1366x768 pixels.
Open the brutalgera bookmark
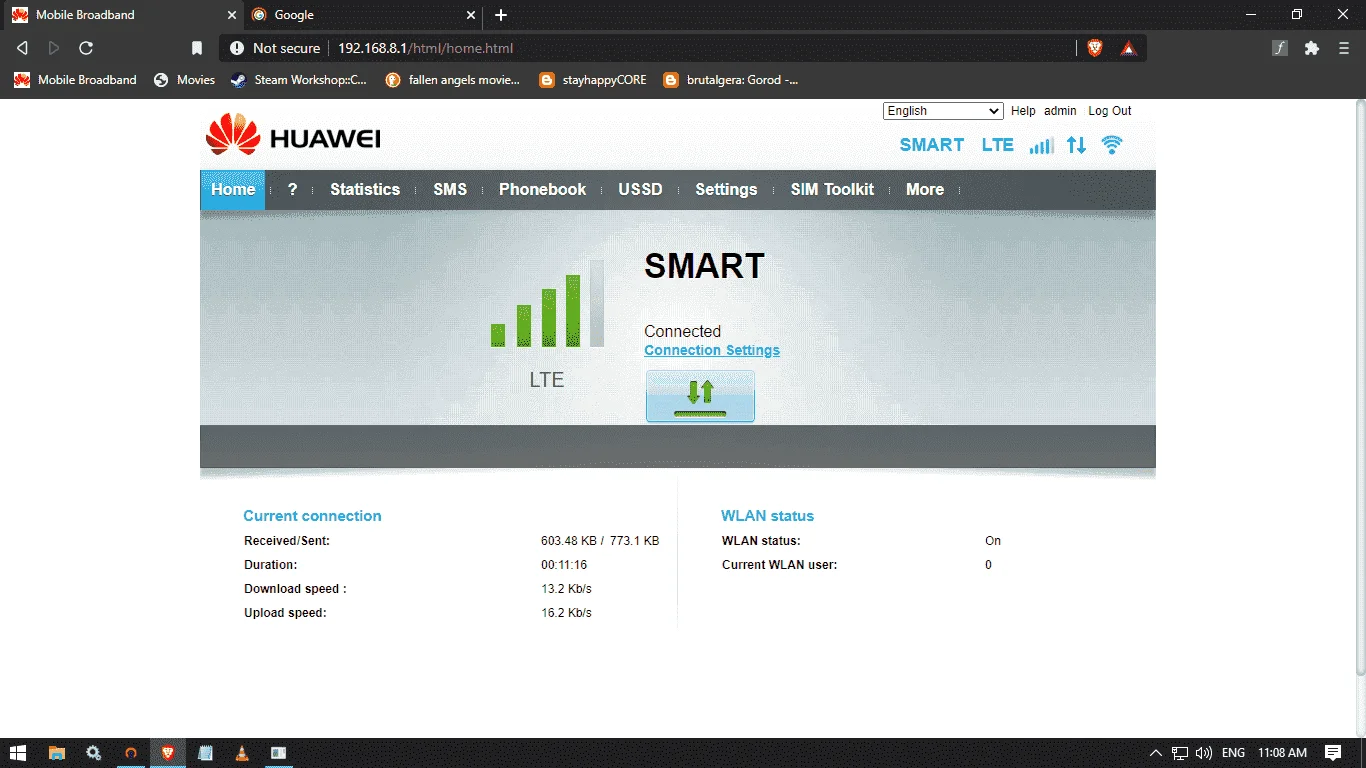[731, 80]
